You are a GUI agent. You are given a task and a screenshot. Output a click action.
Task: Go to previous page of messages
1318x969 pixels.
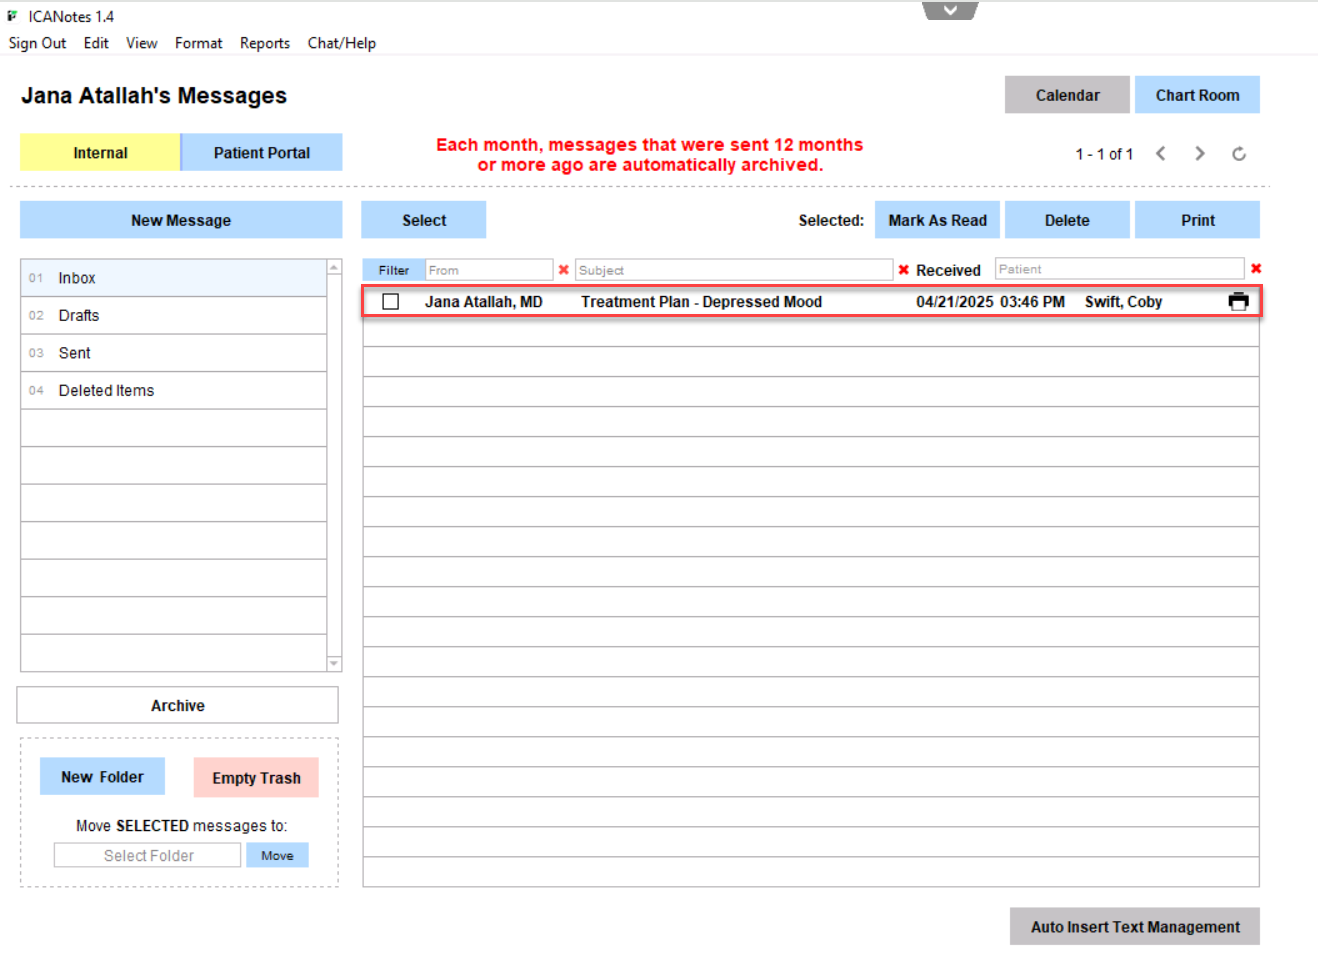coord(1160,154)
